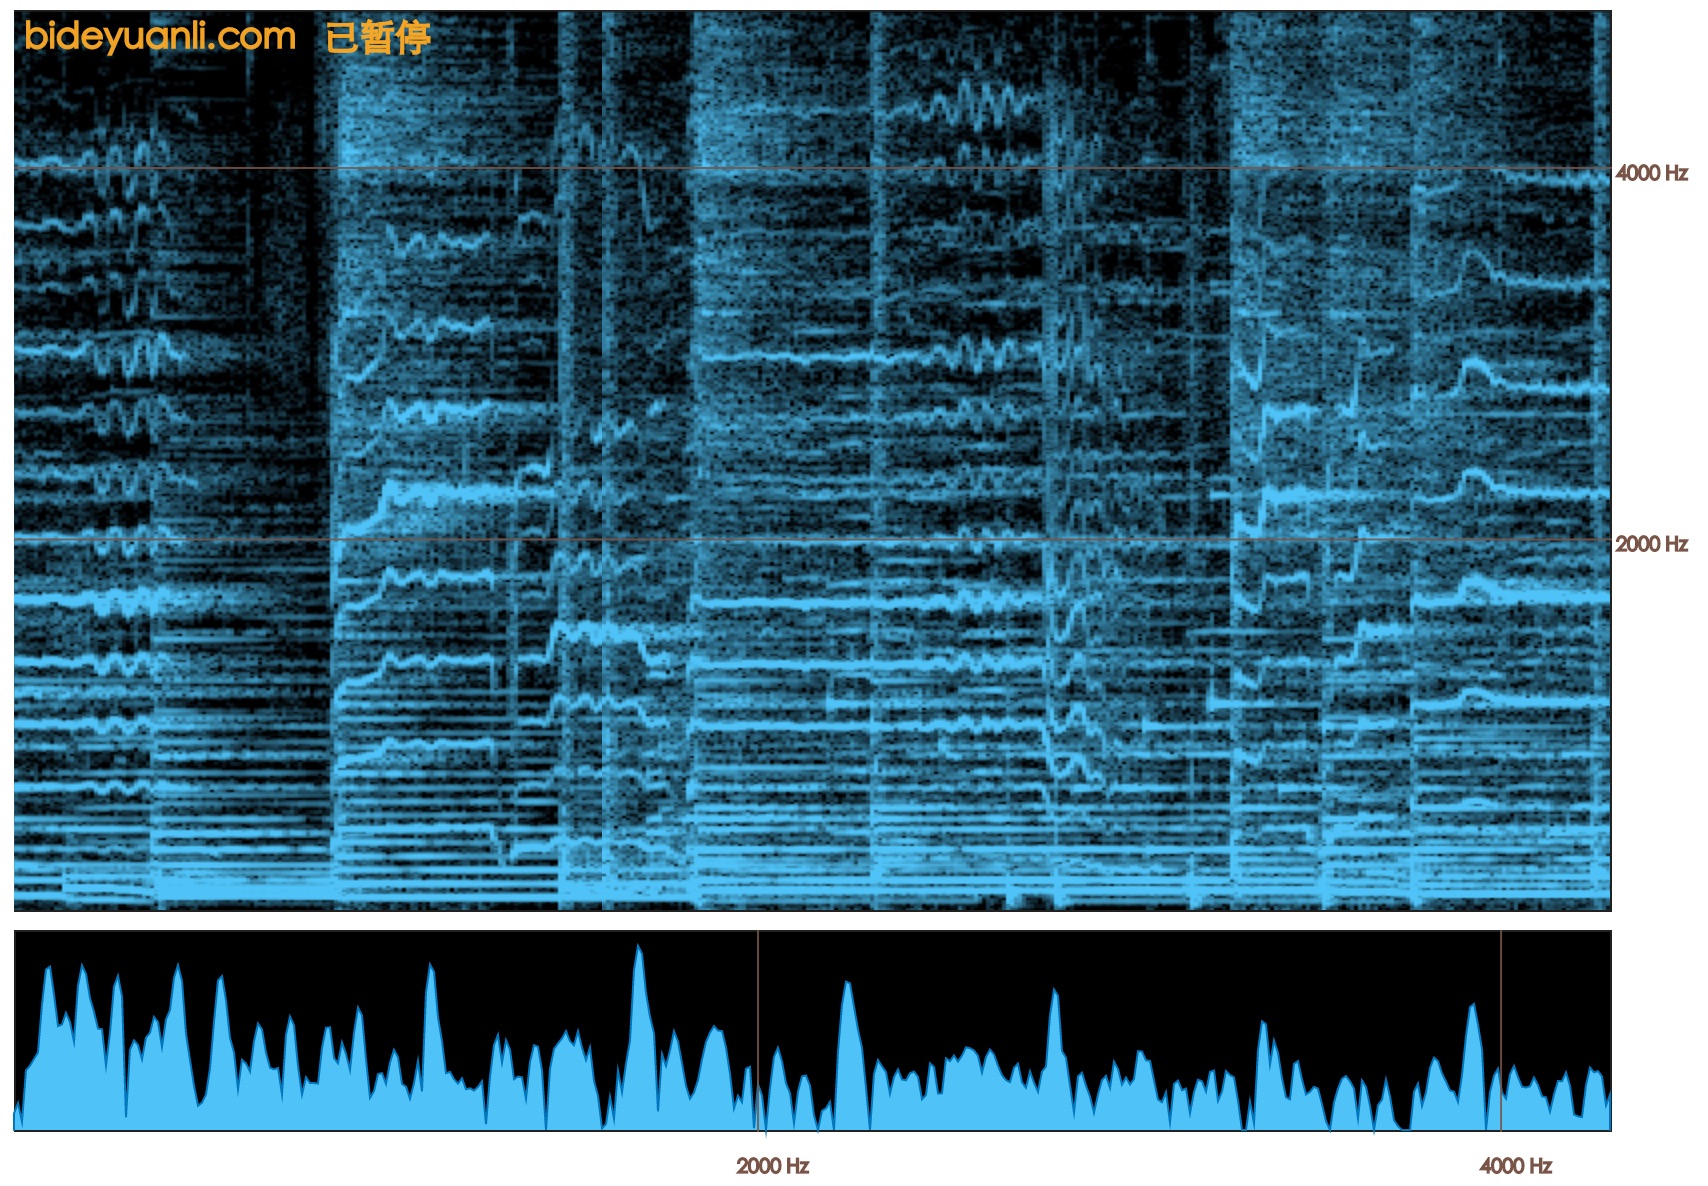Click the 2000 Hz label below the spectrum
The width and height of the screenshot is (1708, 1186).
point(772,1166)
